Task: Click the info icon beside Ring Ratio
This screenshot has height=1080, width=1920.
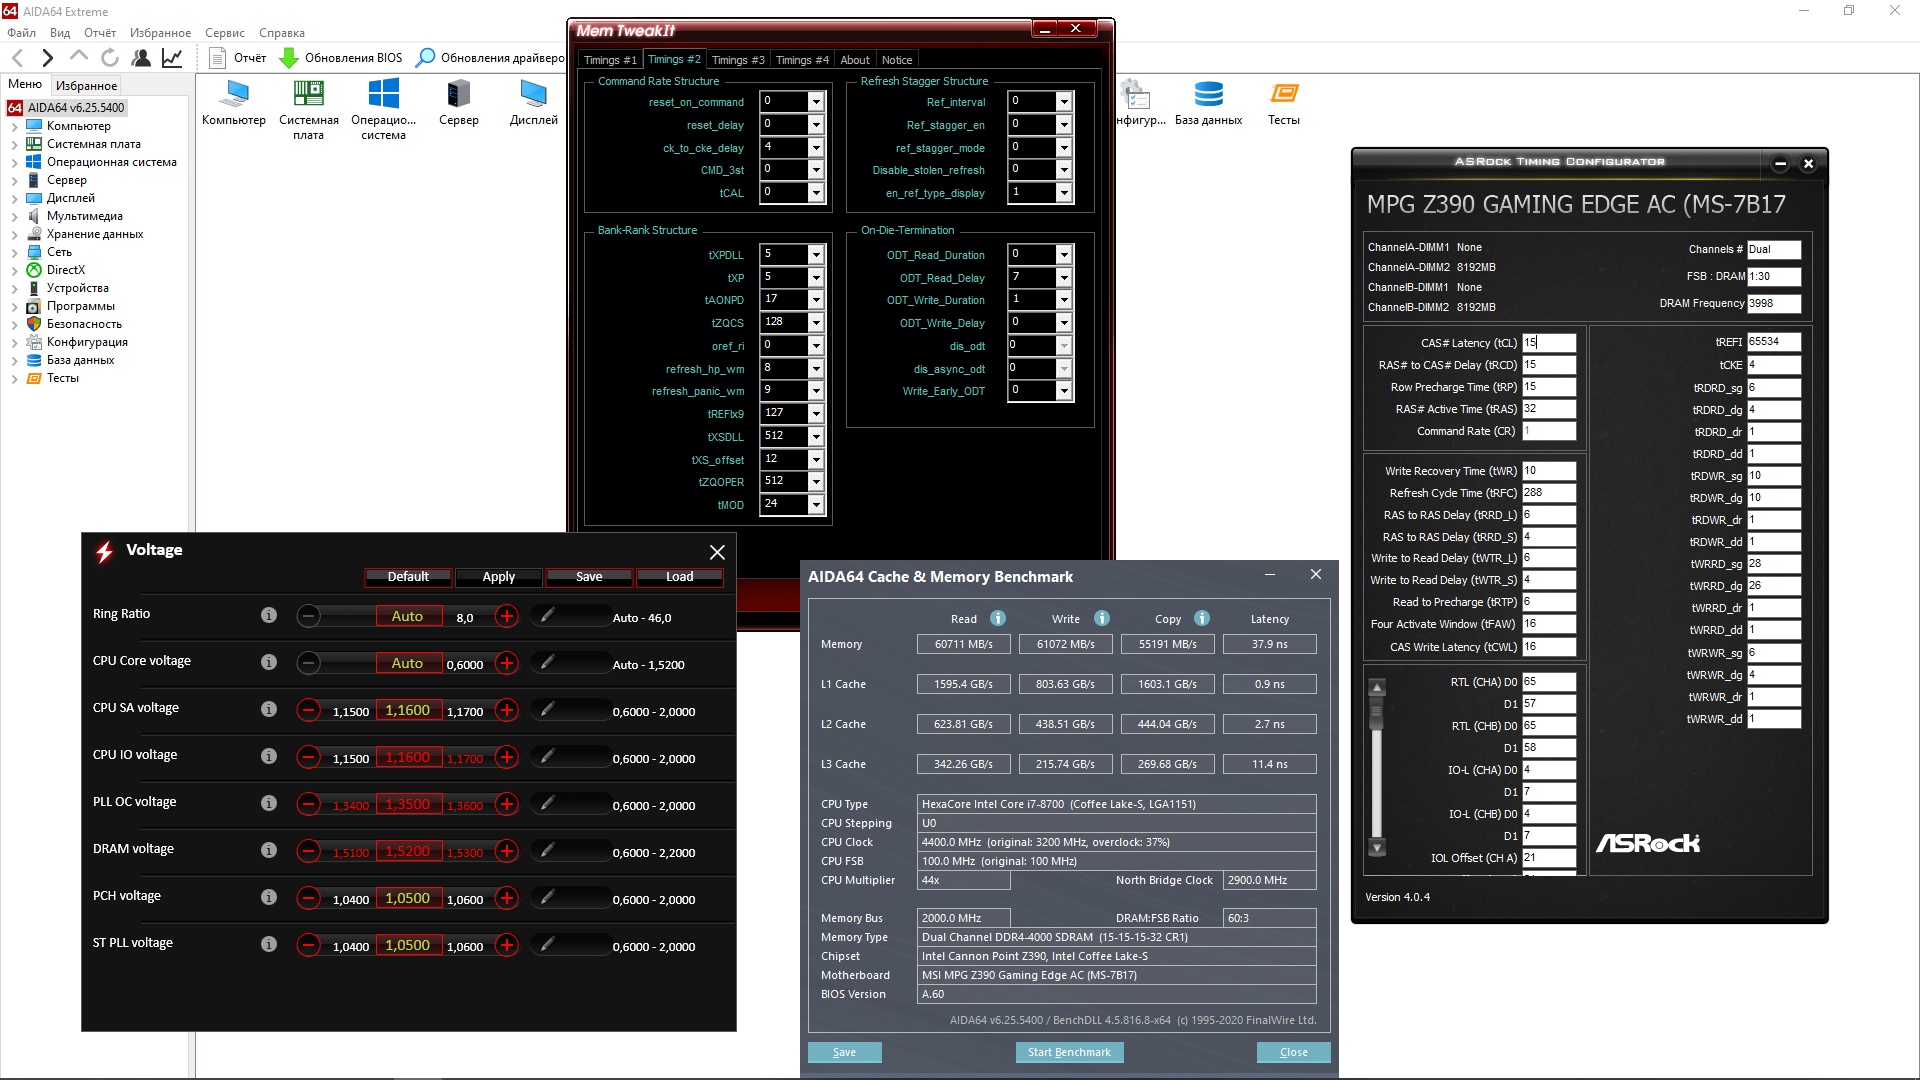Action: click(268, 615)
